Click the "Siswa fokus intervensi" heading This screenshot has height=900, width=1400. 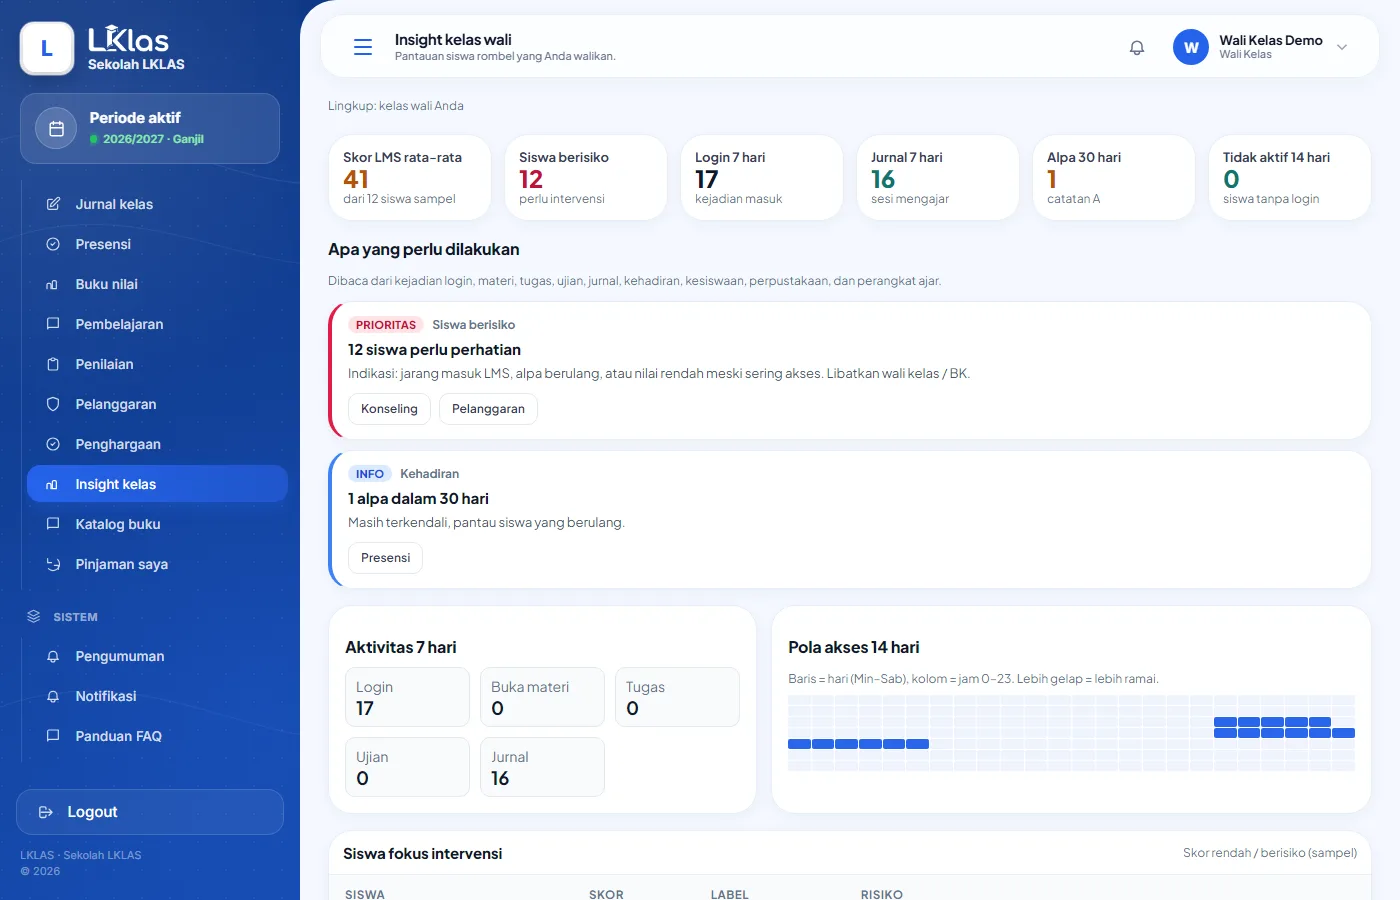point(422,854)
